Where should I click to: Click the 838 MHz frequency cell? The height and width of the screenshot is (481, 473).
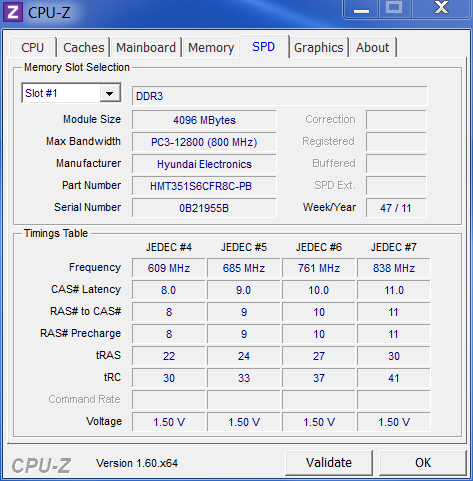point(394,268)
